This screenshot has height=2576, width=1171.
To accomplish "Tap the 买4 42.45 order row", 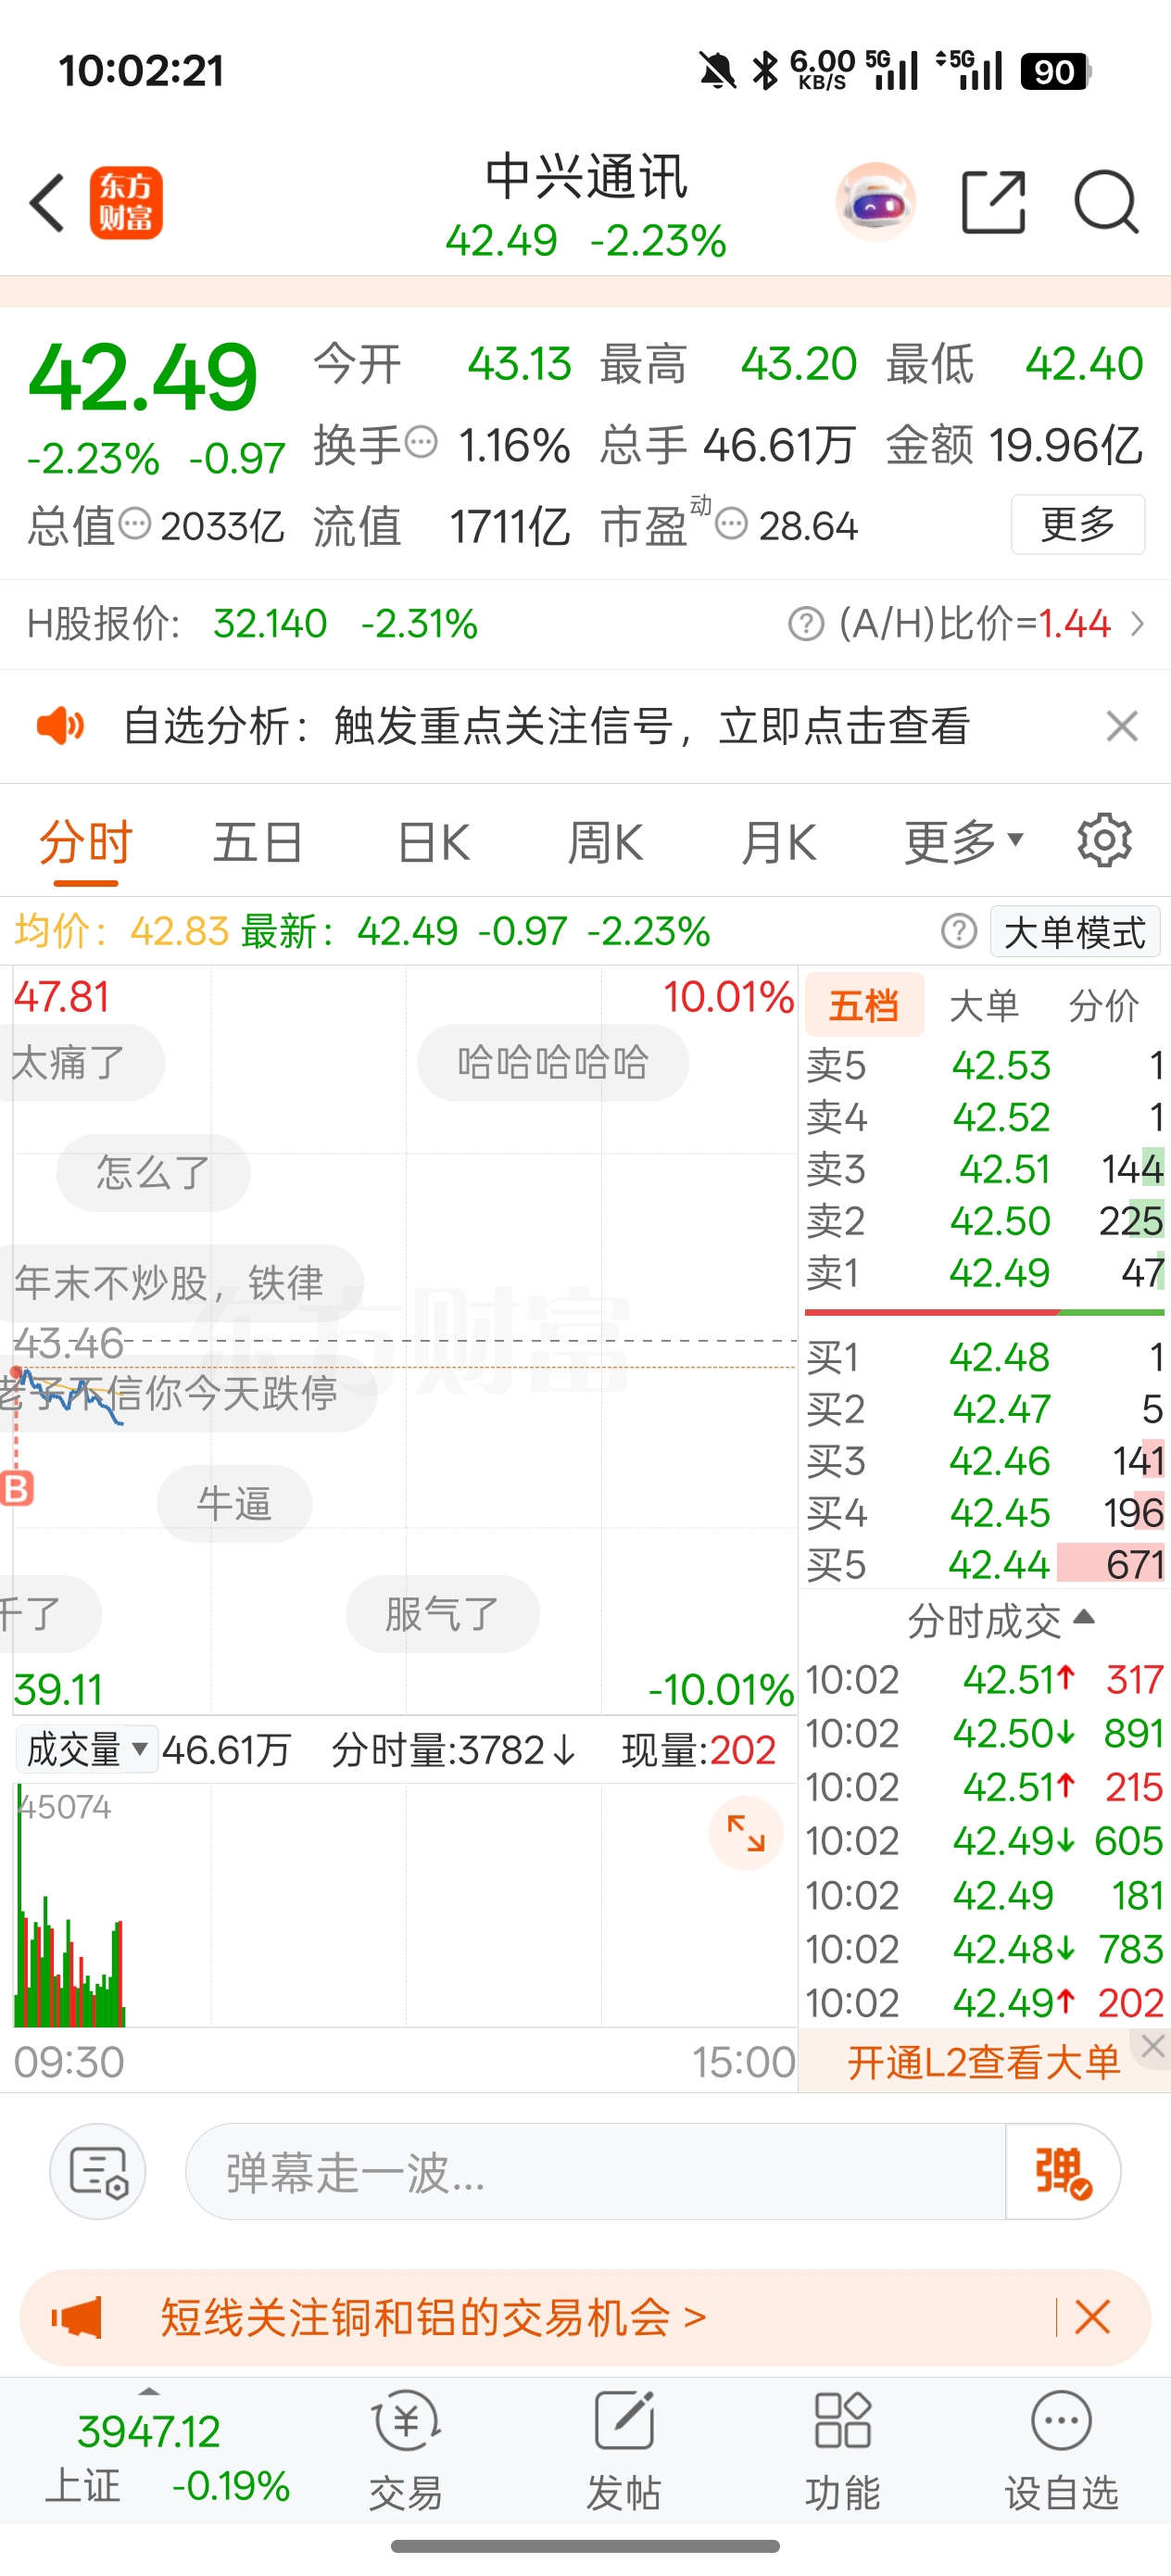I will [x=985, y=1512].
